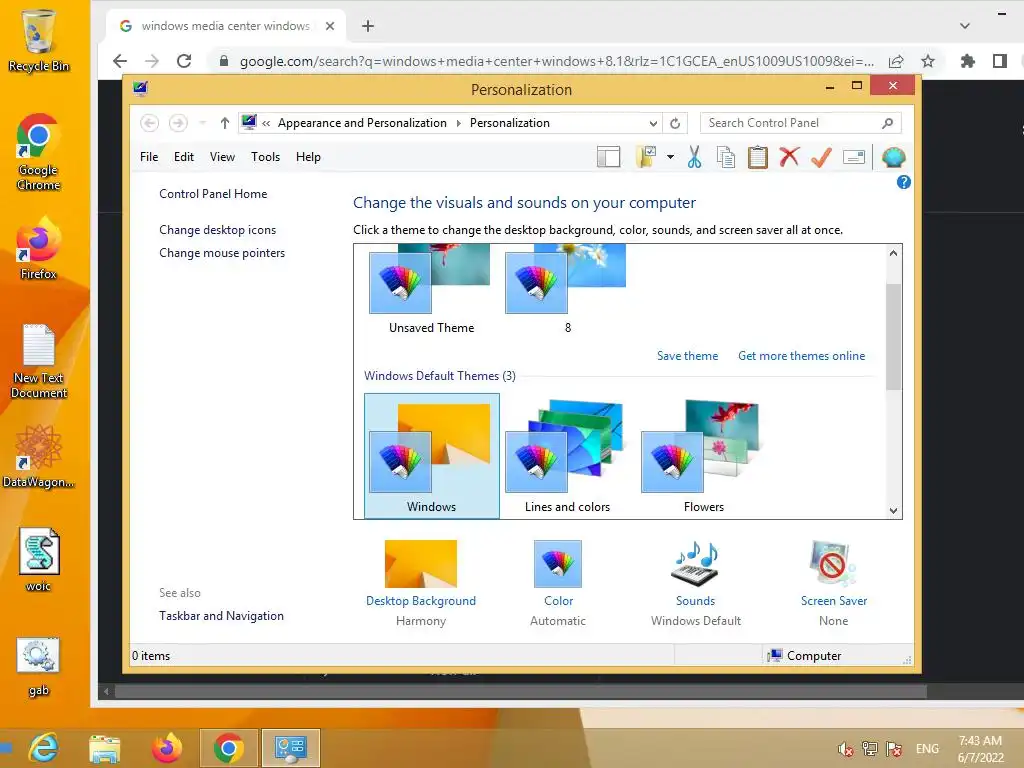This screenshot has width=1024, height=768.
Task: Click the Chrome share page icon
Action: (896, 61)
